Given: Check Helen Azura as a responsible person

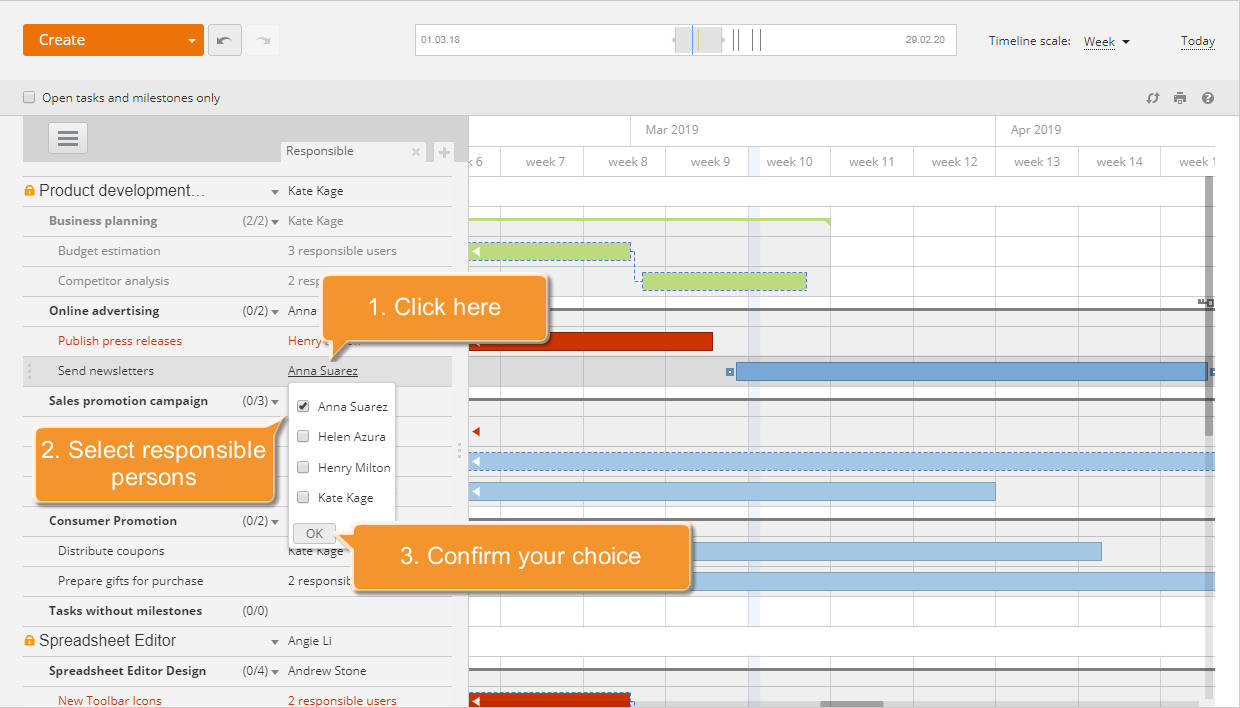Looking at the screenshot, I should tap(302, 436).
